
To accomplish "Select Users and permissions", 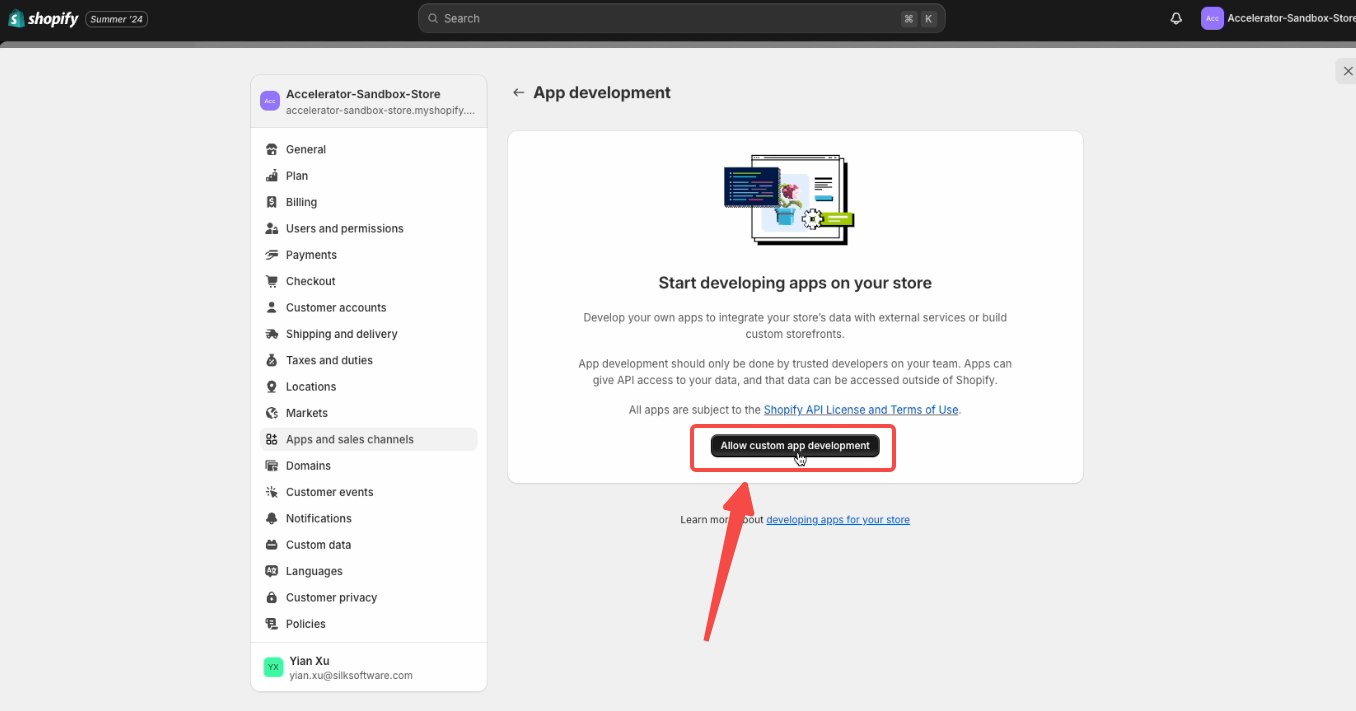I will (369, 229).
